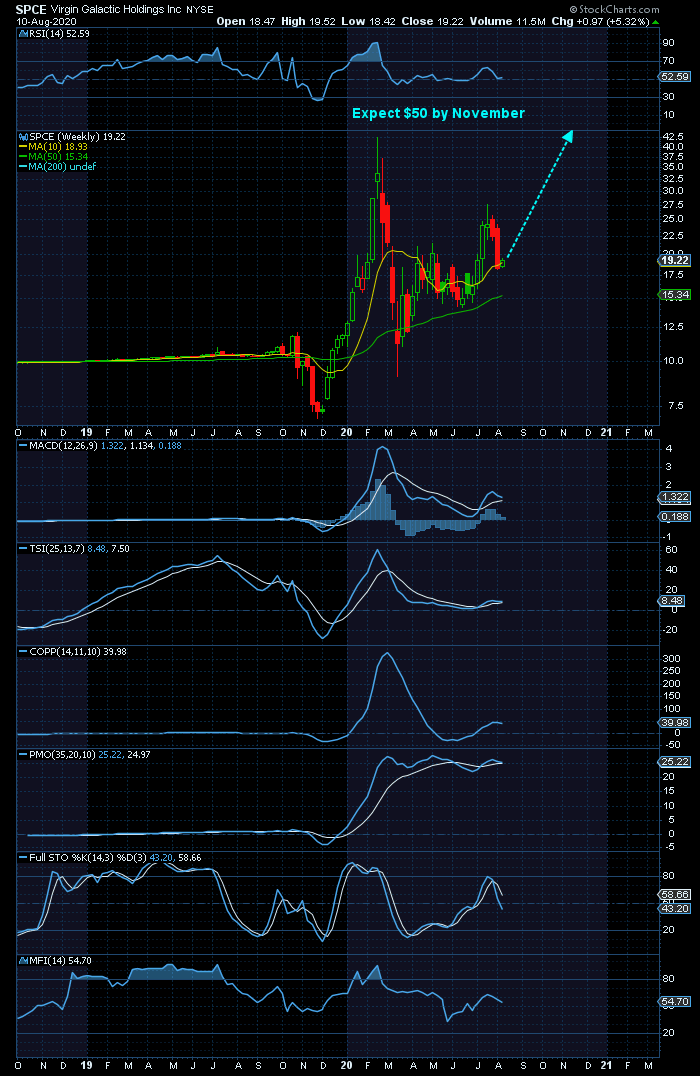
Task: Click the 32.5 price axis label
Action: click(673, 178)
